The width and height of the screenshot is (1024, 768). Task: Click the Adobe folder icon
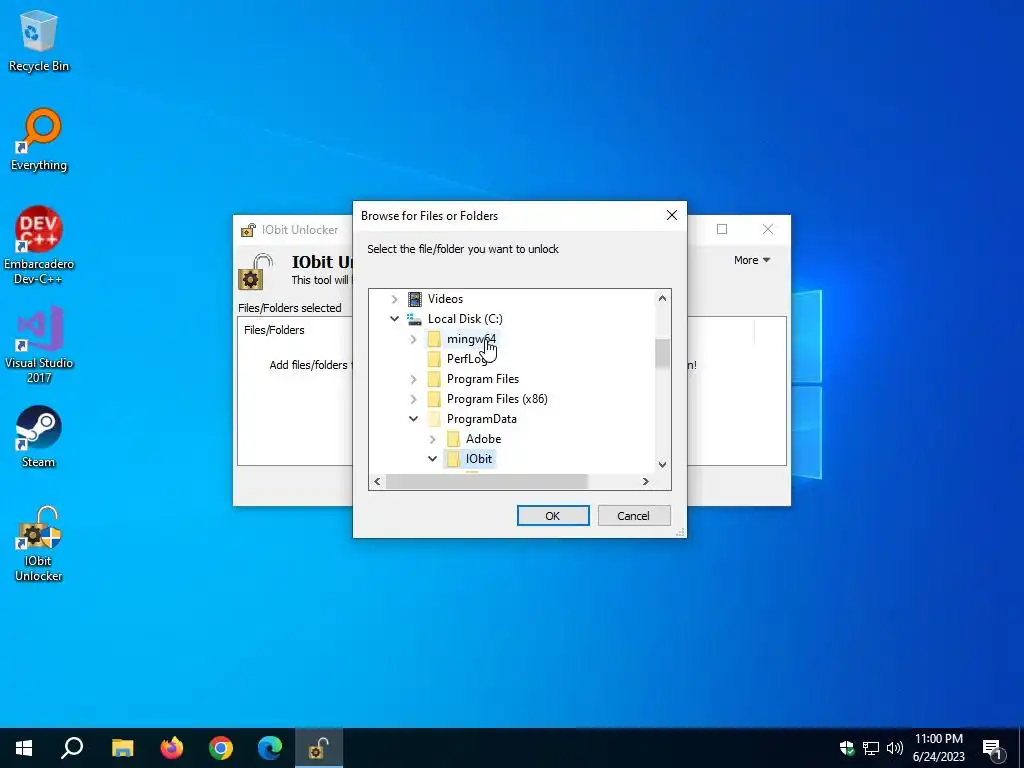pos(453,439)
